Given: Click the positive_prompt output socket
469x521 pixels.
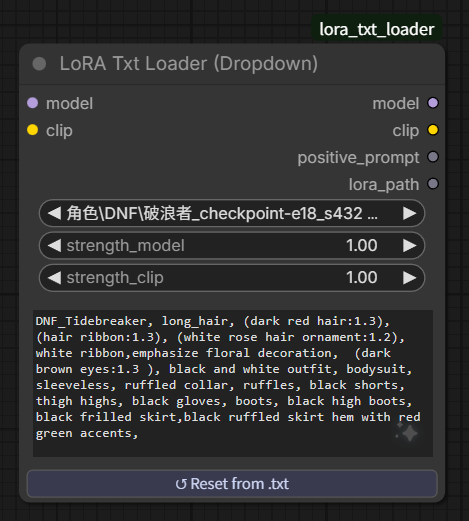Looking at the screenshot, I should tap(433, 157).
